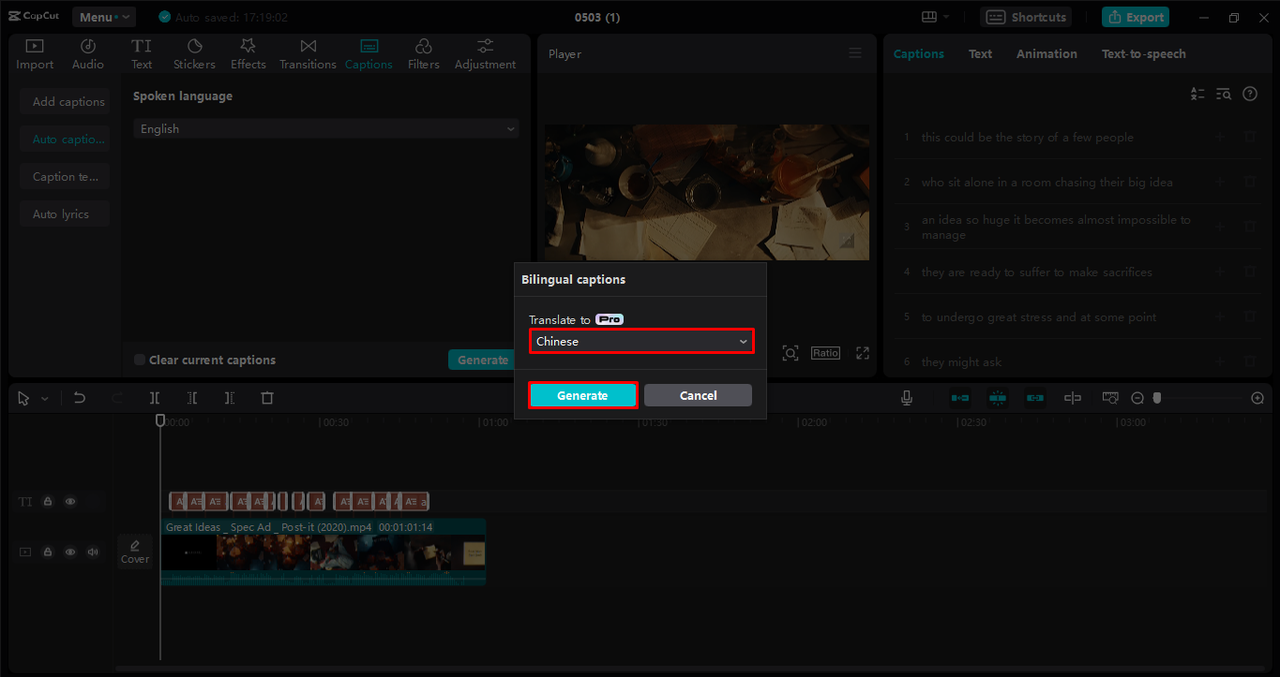This screenshot has width=1280, height=677.
Task: Open the Shortcuts panel
Action: [1026, 17]
